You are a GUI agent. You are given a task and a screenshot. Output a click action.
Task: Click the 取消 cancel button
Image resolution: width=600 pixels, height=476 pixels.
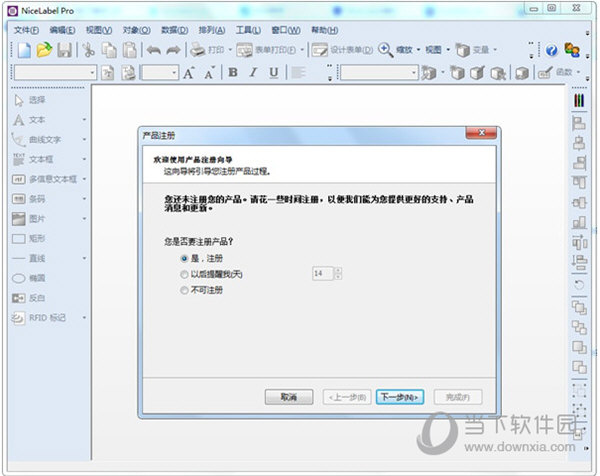pyautogui.click(x=289, y=397)
